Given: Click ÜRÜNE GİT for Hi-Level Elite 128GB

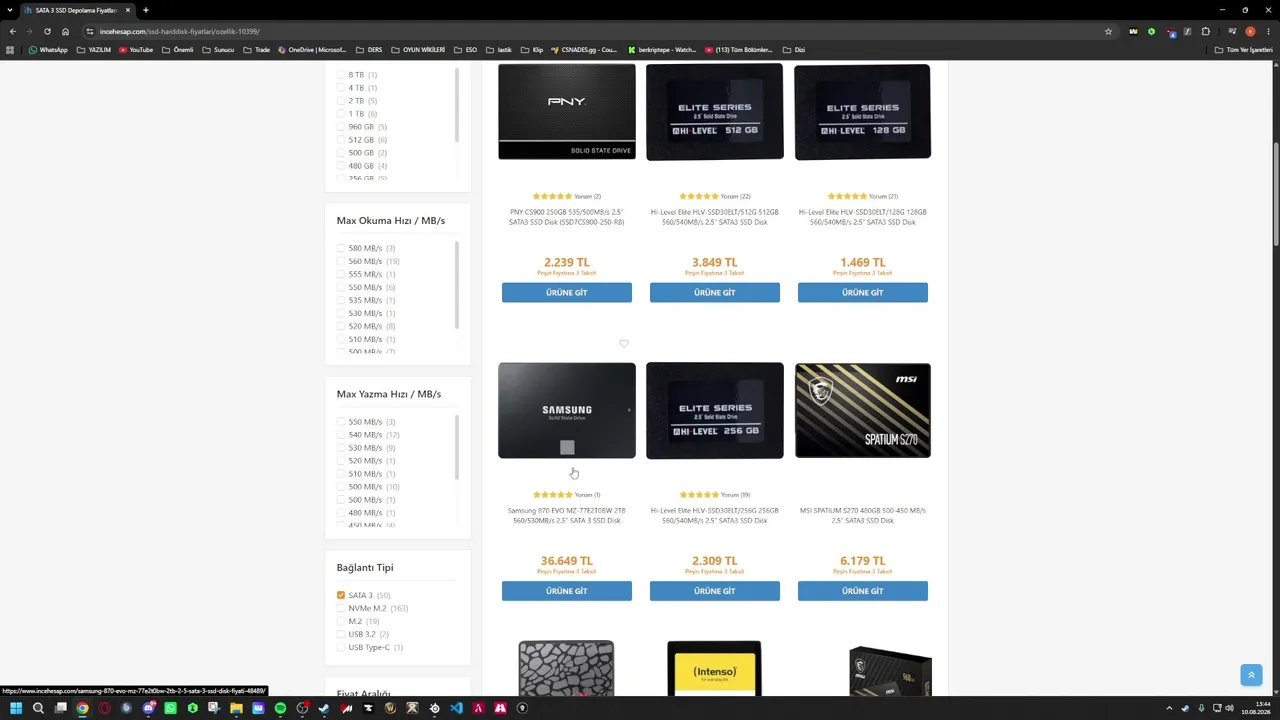Looking at the screenshot, I should [863, 292].
